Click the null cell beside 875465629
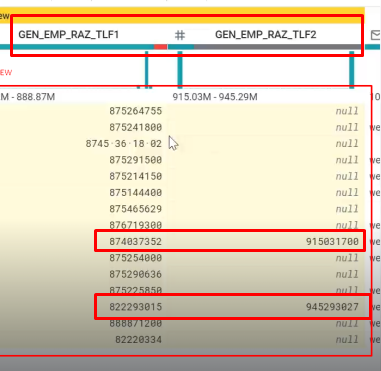Image resolution: width=381 pixels, height=371 pixels. (x=347, y=209)
